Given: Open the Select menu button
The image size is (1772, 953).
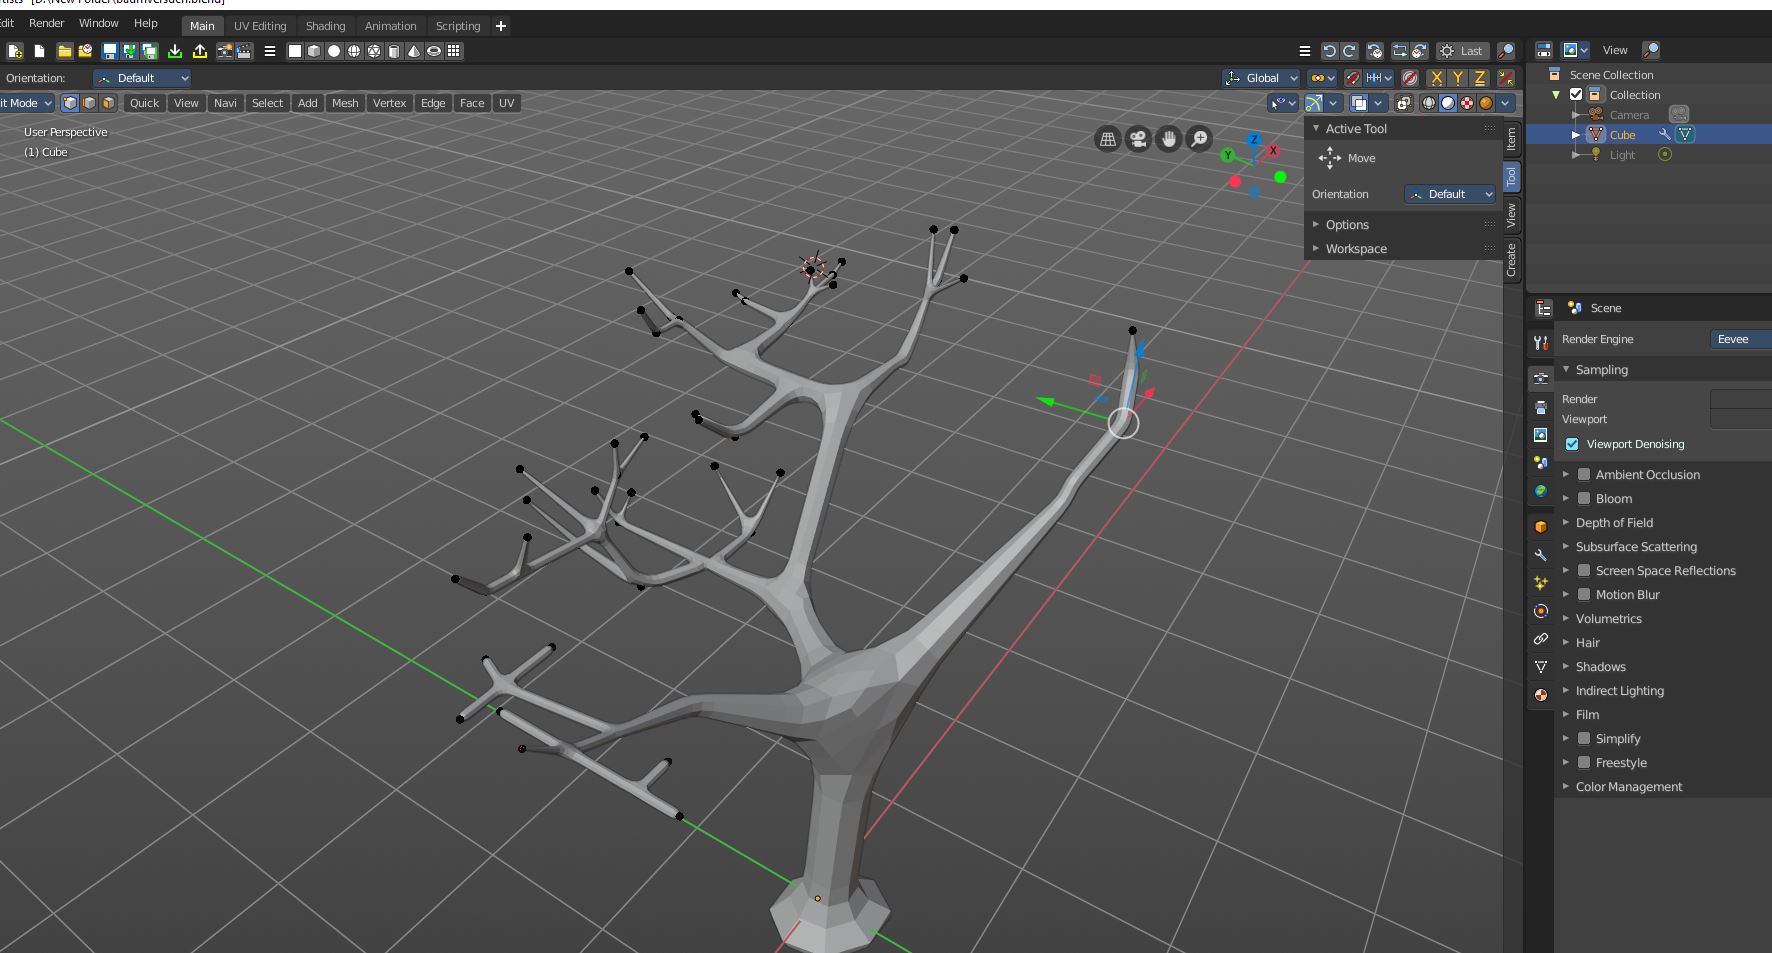Looking at the screenshot, I should 267,103.
